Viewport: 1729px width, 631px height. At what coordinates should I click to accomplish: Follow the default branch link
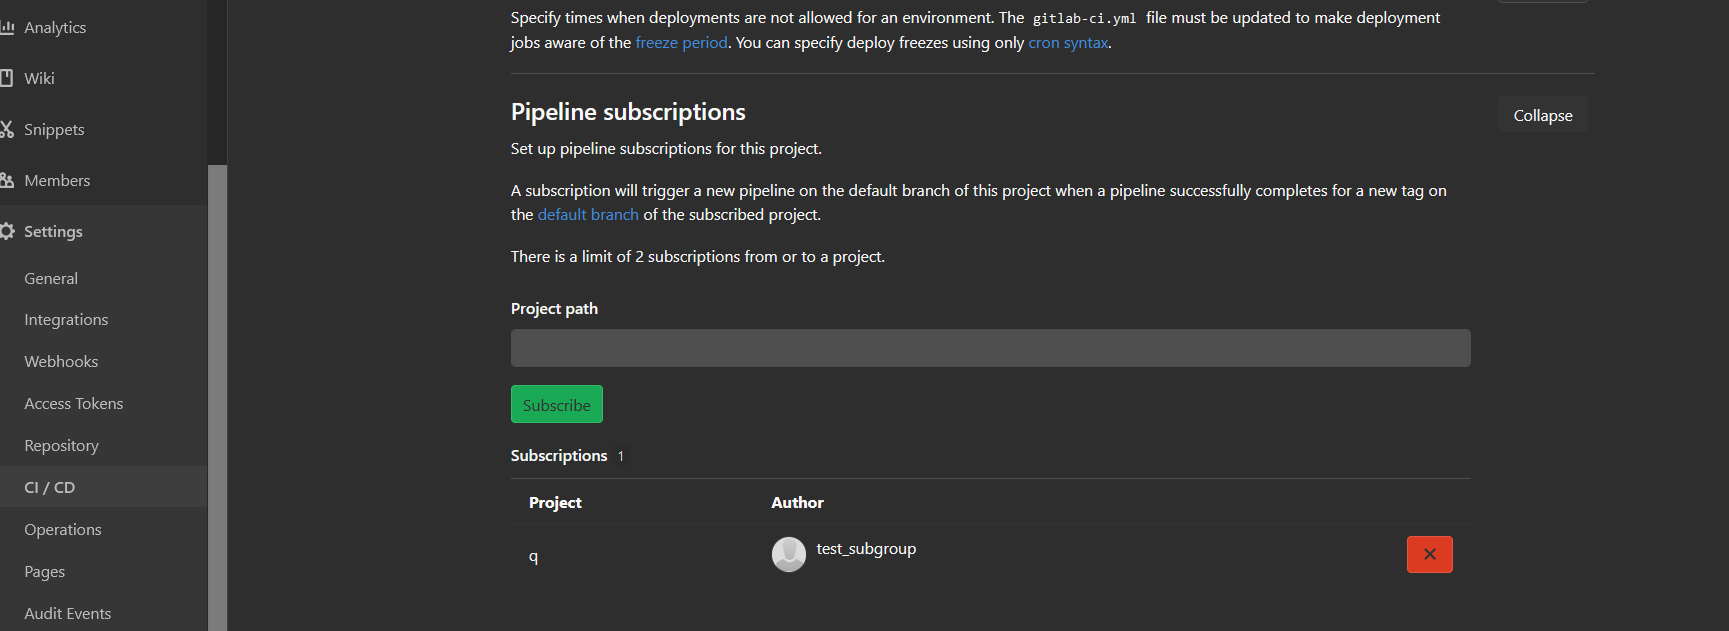(588, 215)
